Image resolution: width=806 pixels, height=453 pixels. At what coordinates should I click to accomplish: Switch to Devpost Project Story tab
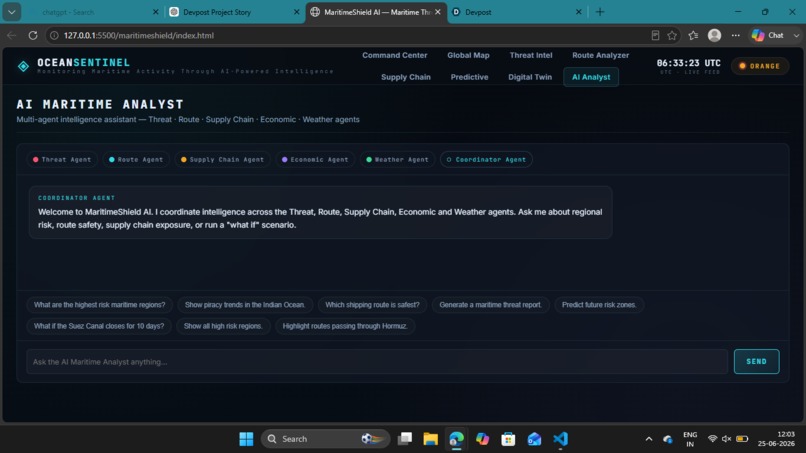234,12
